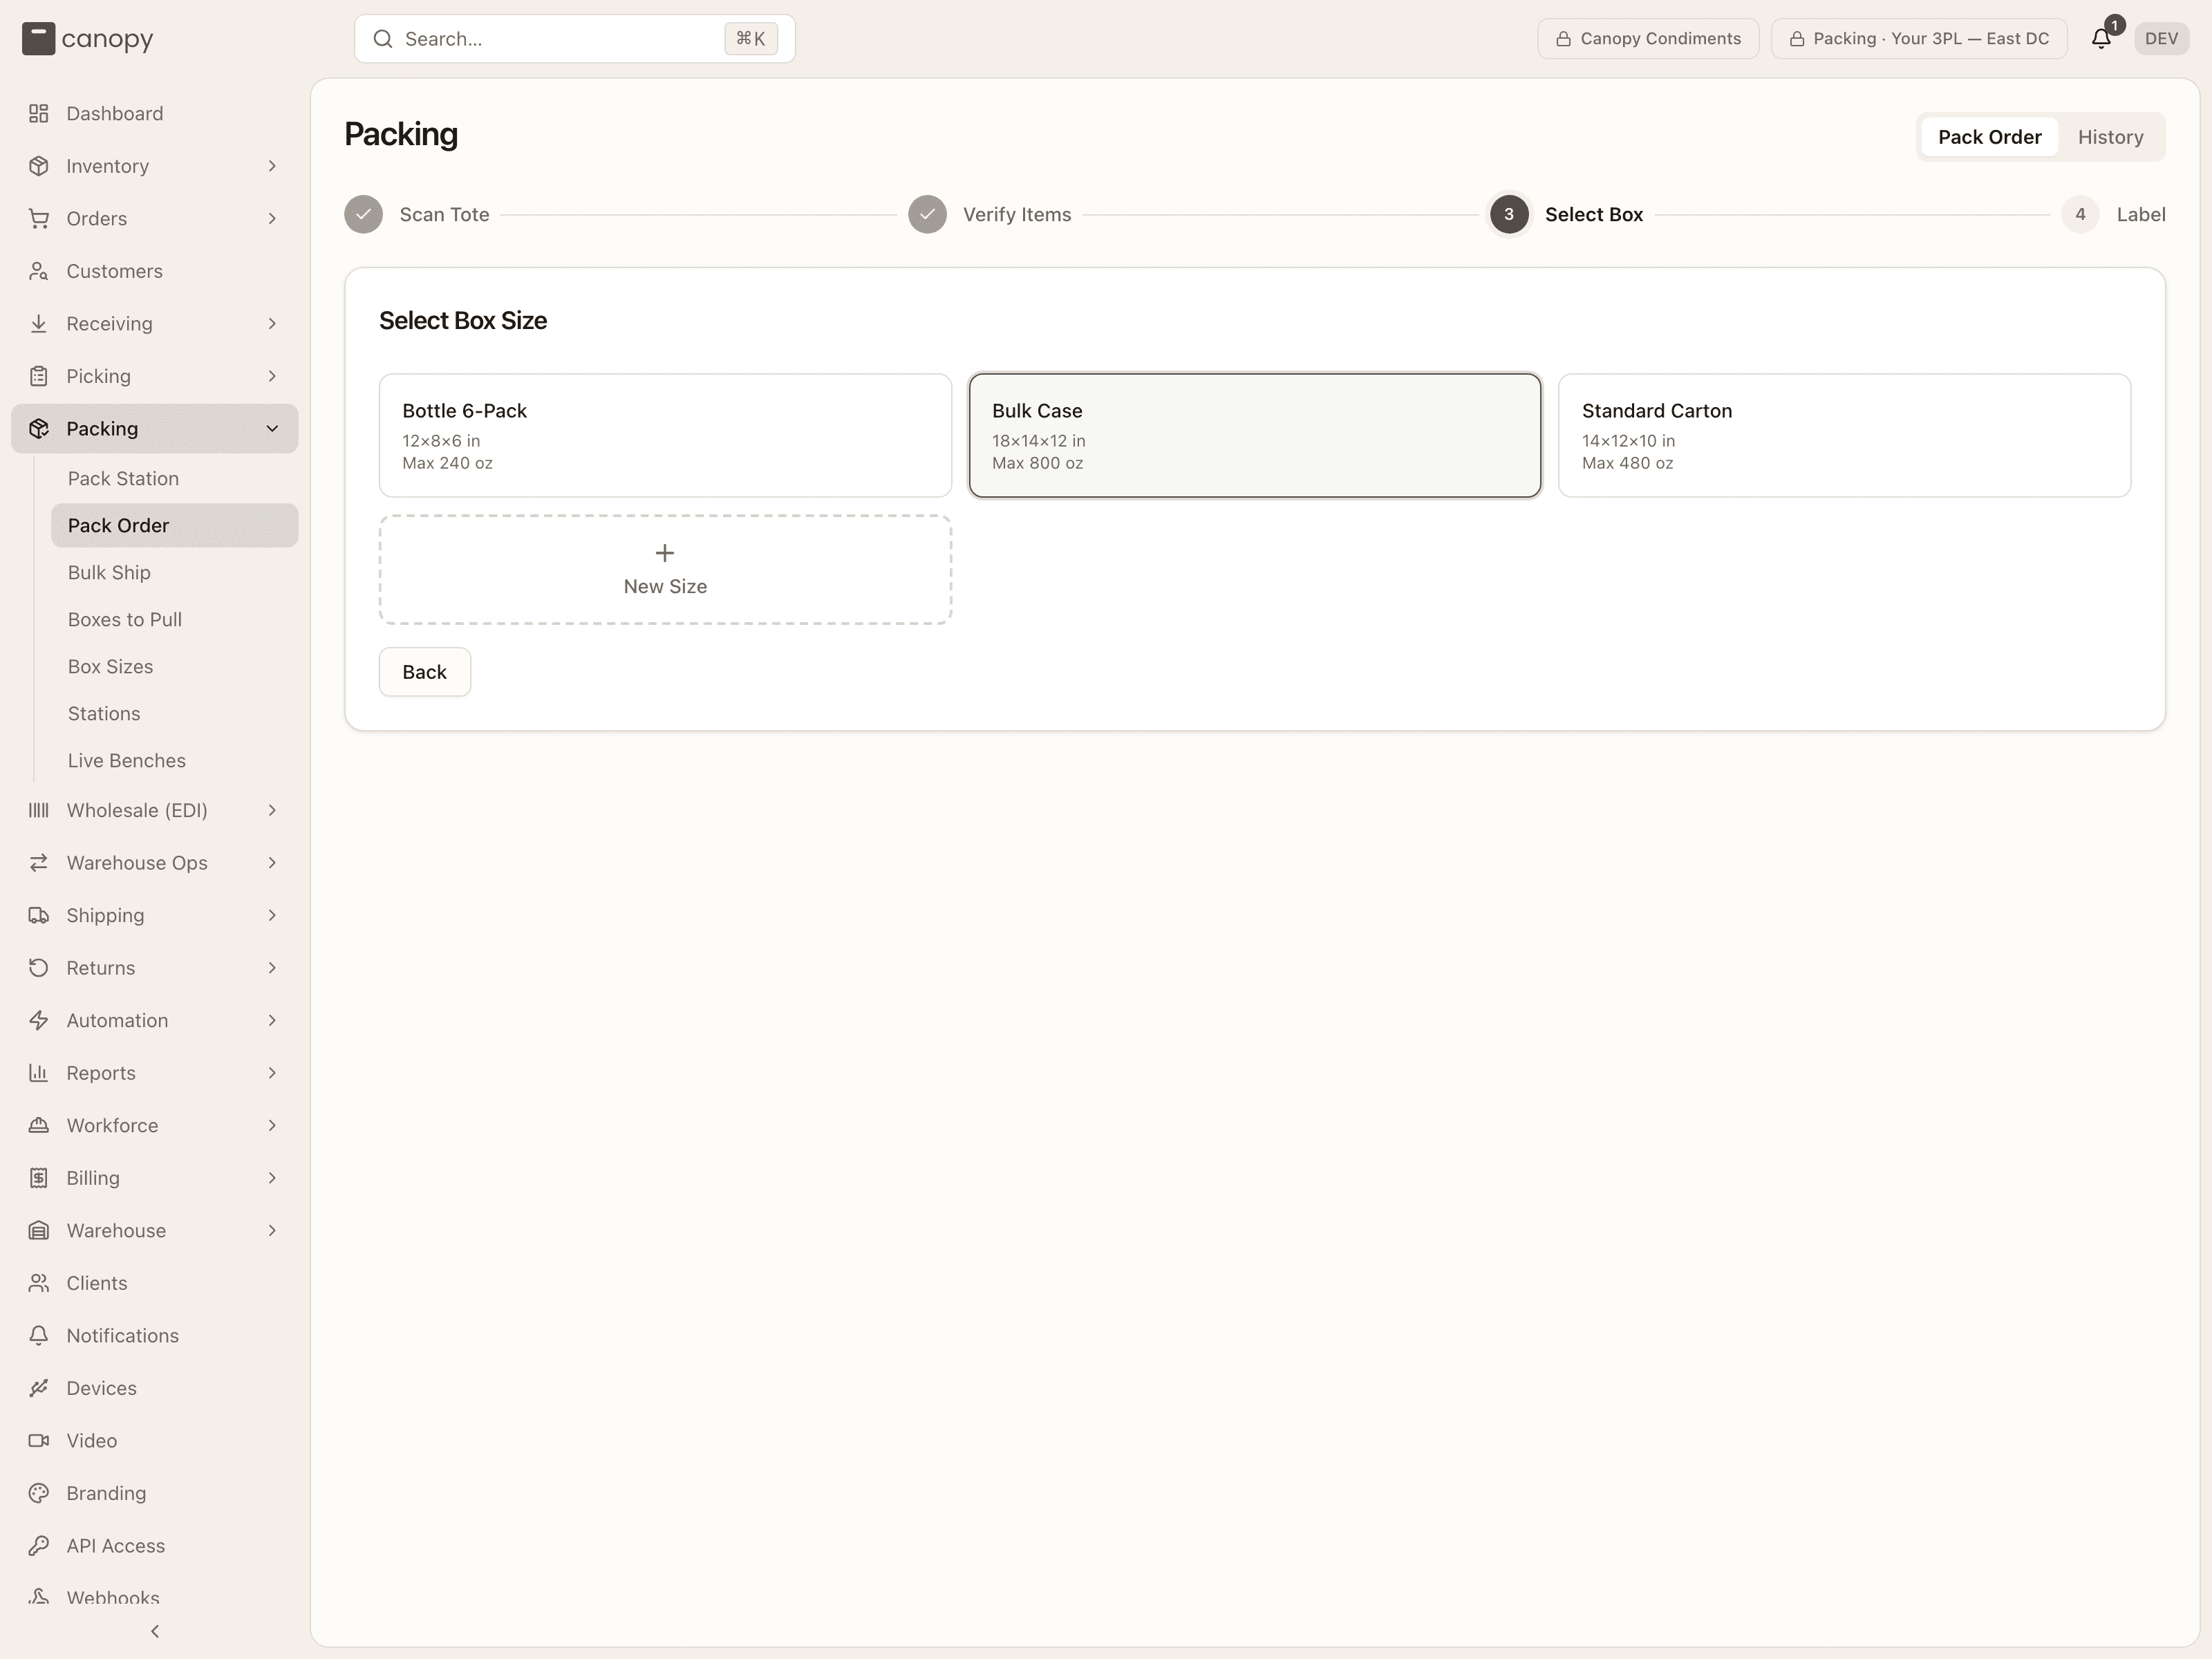Click the Branding palette icon
Viewport: 2212px width, 1659px height.
[39, 1493]
